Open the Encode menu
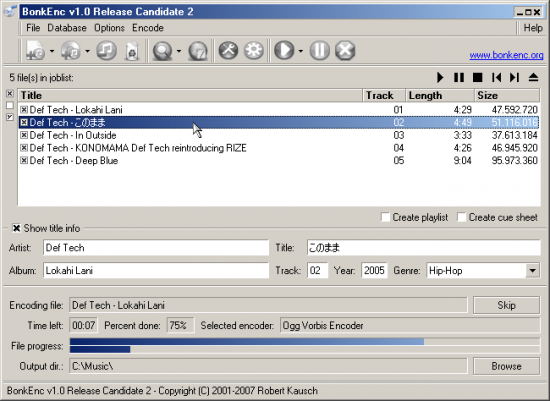 (x=148, y=28)
